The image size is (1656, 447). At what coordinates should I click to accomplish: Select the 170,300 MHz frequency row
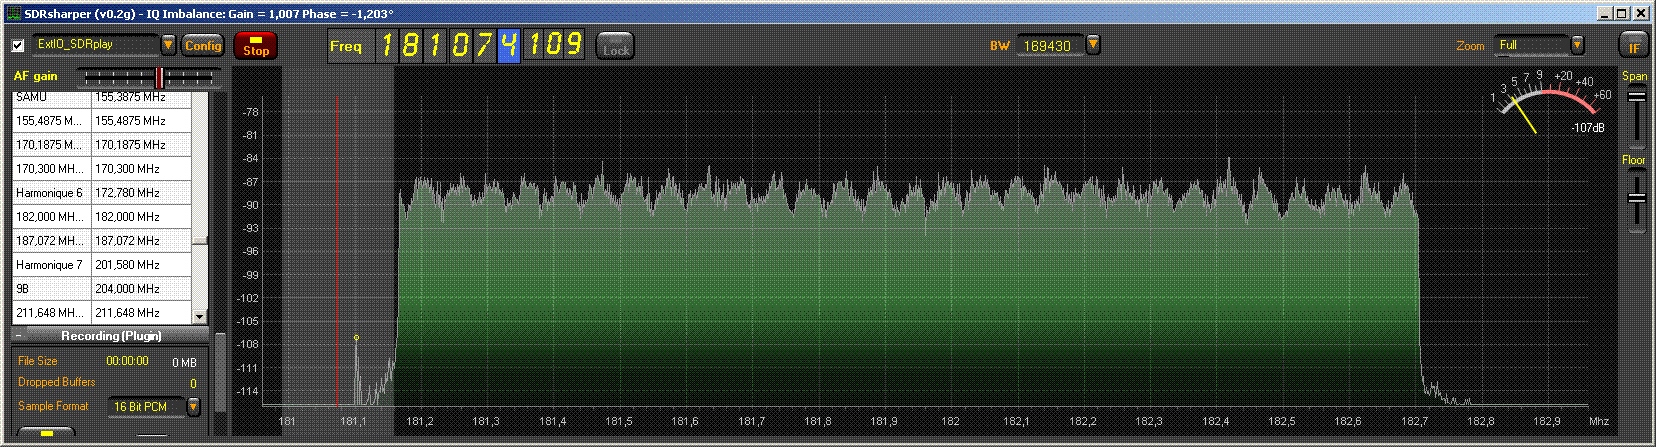click(102, 169)
